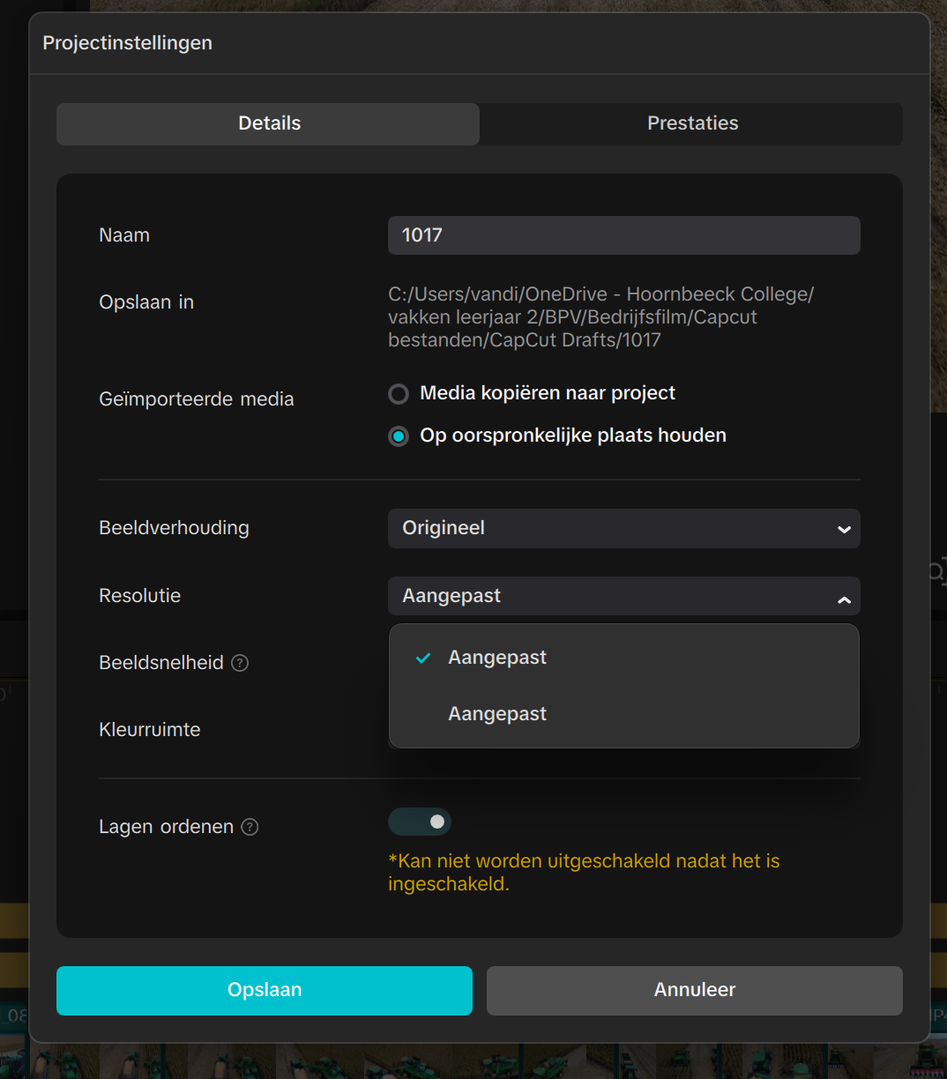
Task: Open the Prestaties tab
Action: click(692, 124)
